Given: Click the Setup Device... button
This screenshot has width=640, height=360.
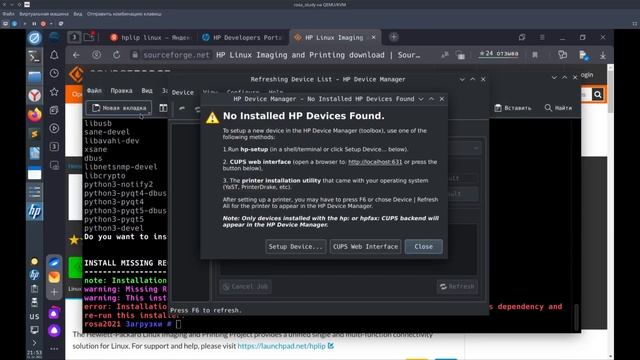Looking at the screenshot, I should click(296, 247).
